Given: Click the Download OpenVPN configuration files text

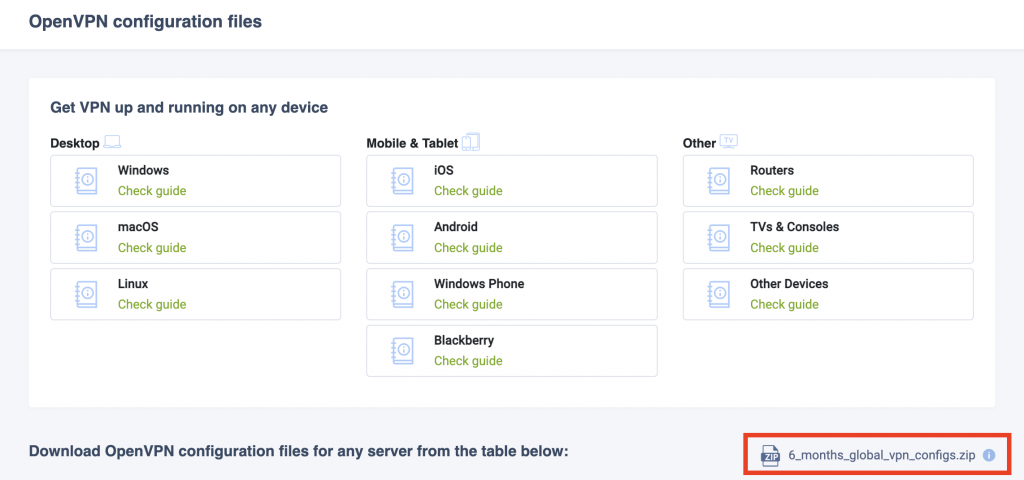Looking at the screenshot, I should click(x=299, y=451).
